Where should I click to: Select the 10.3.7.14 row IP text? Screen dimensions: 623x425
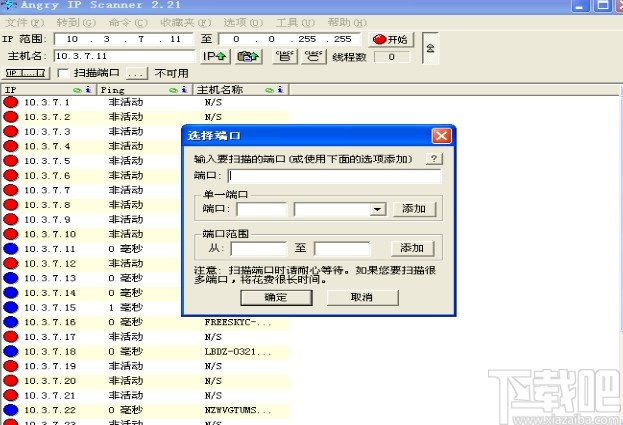tap(50, 293)
